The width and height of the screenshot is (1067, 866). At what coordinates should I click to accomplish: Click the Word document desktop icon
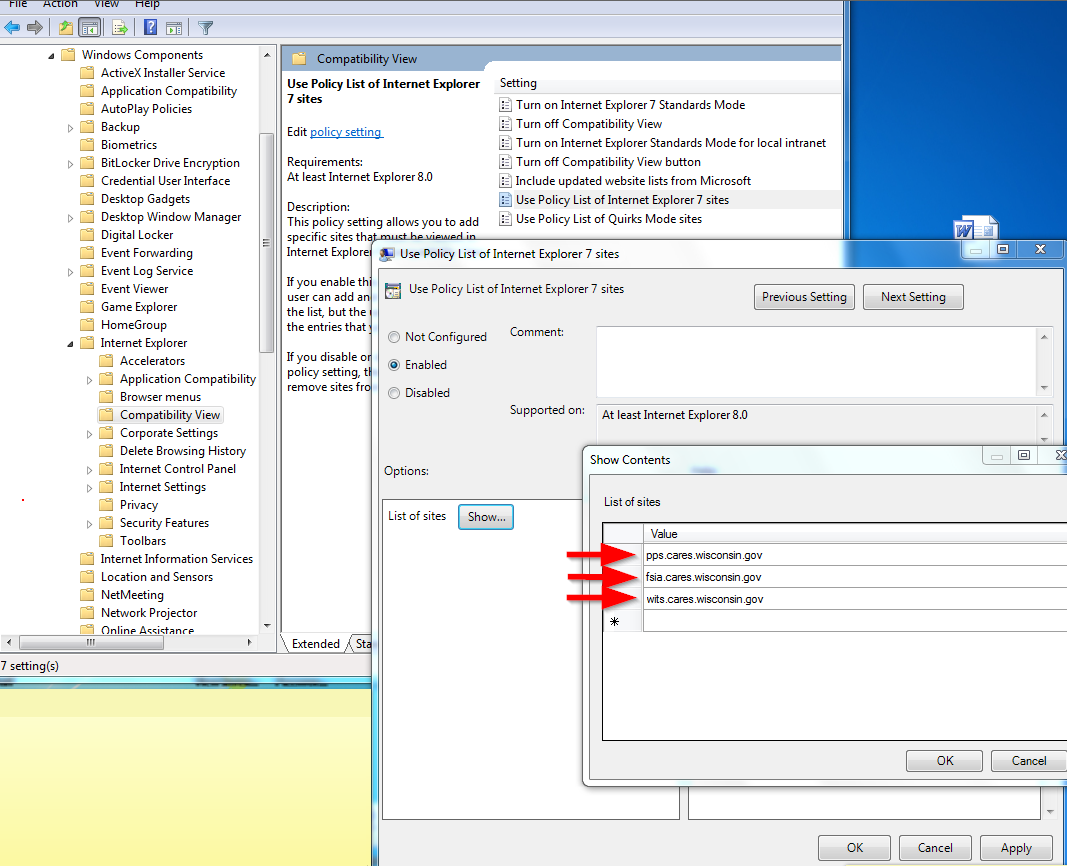(976, 229)
